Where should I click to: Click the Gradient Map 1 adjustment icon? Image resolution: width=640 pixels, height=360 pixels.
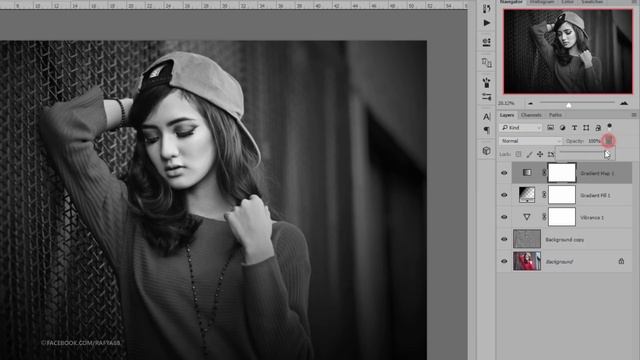[x=527, y=173]
